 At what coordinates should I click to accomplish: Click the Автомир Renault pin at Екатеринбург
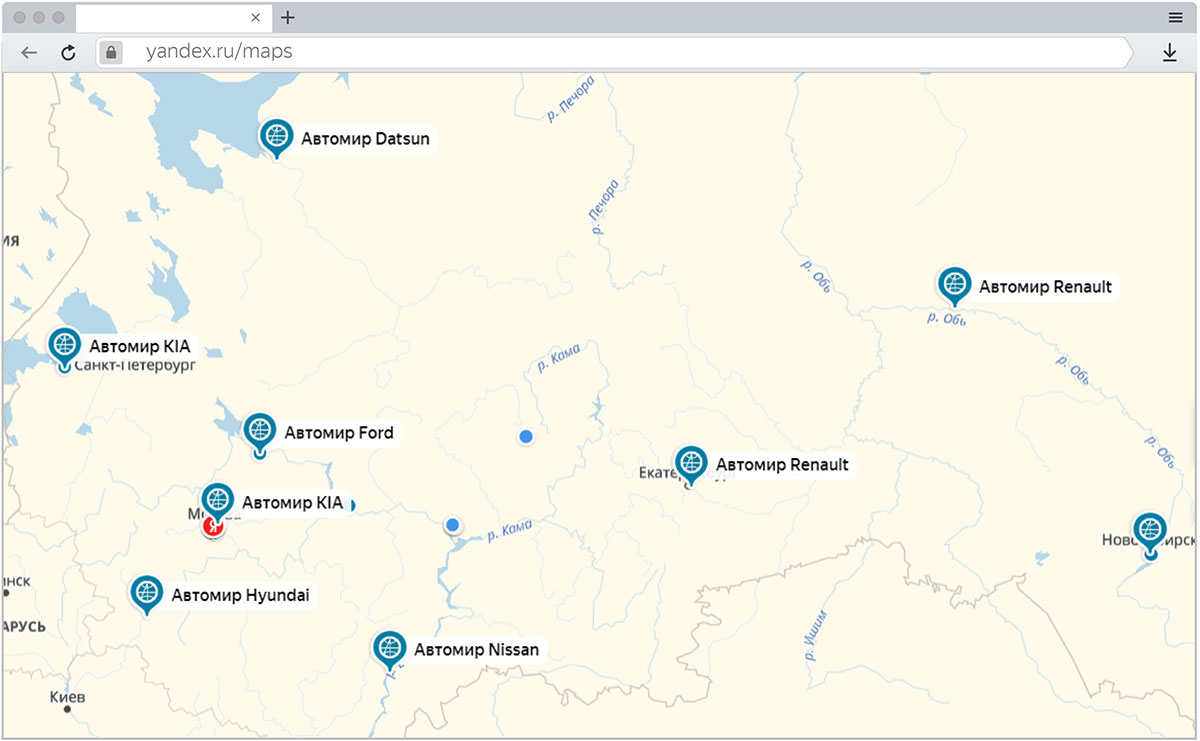pos(691,464)
